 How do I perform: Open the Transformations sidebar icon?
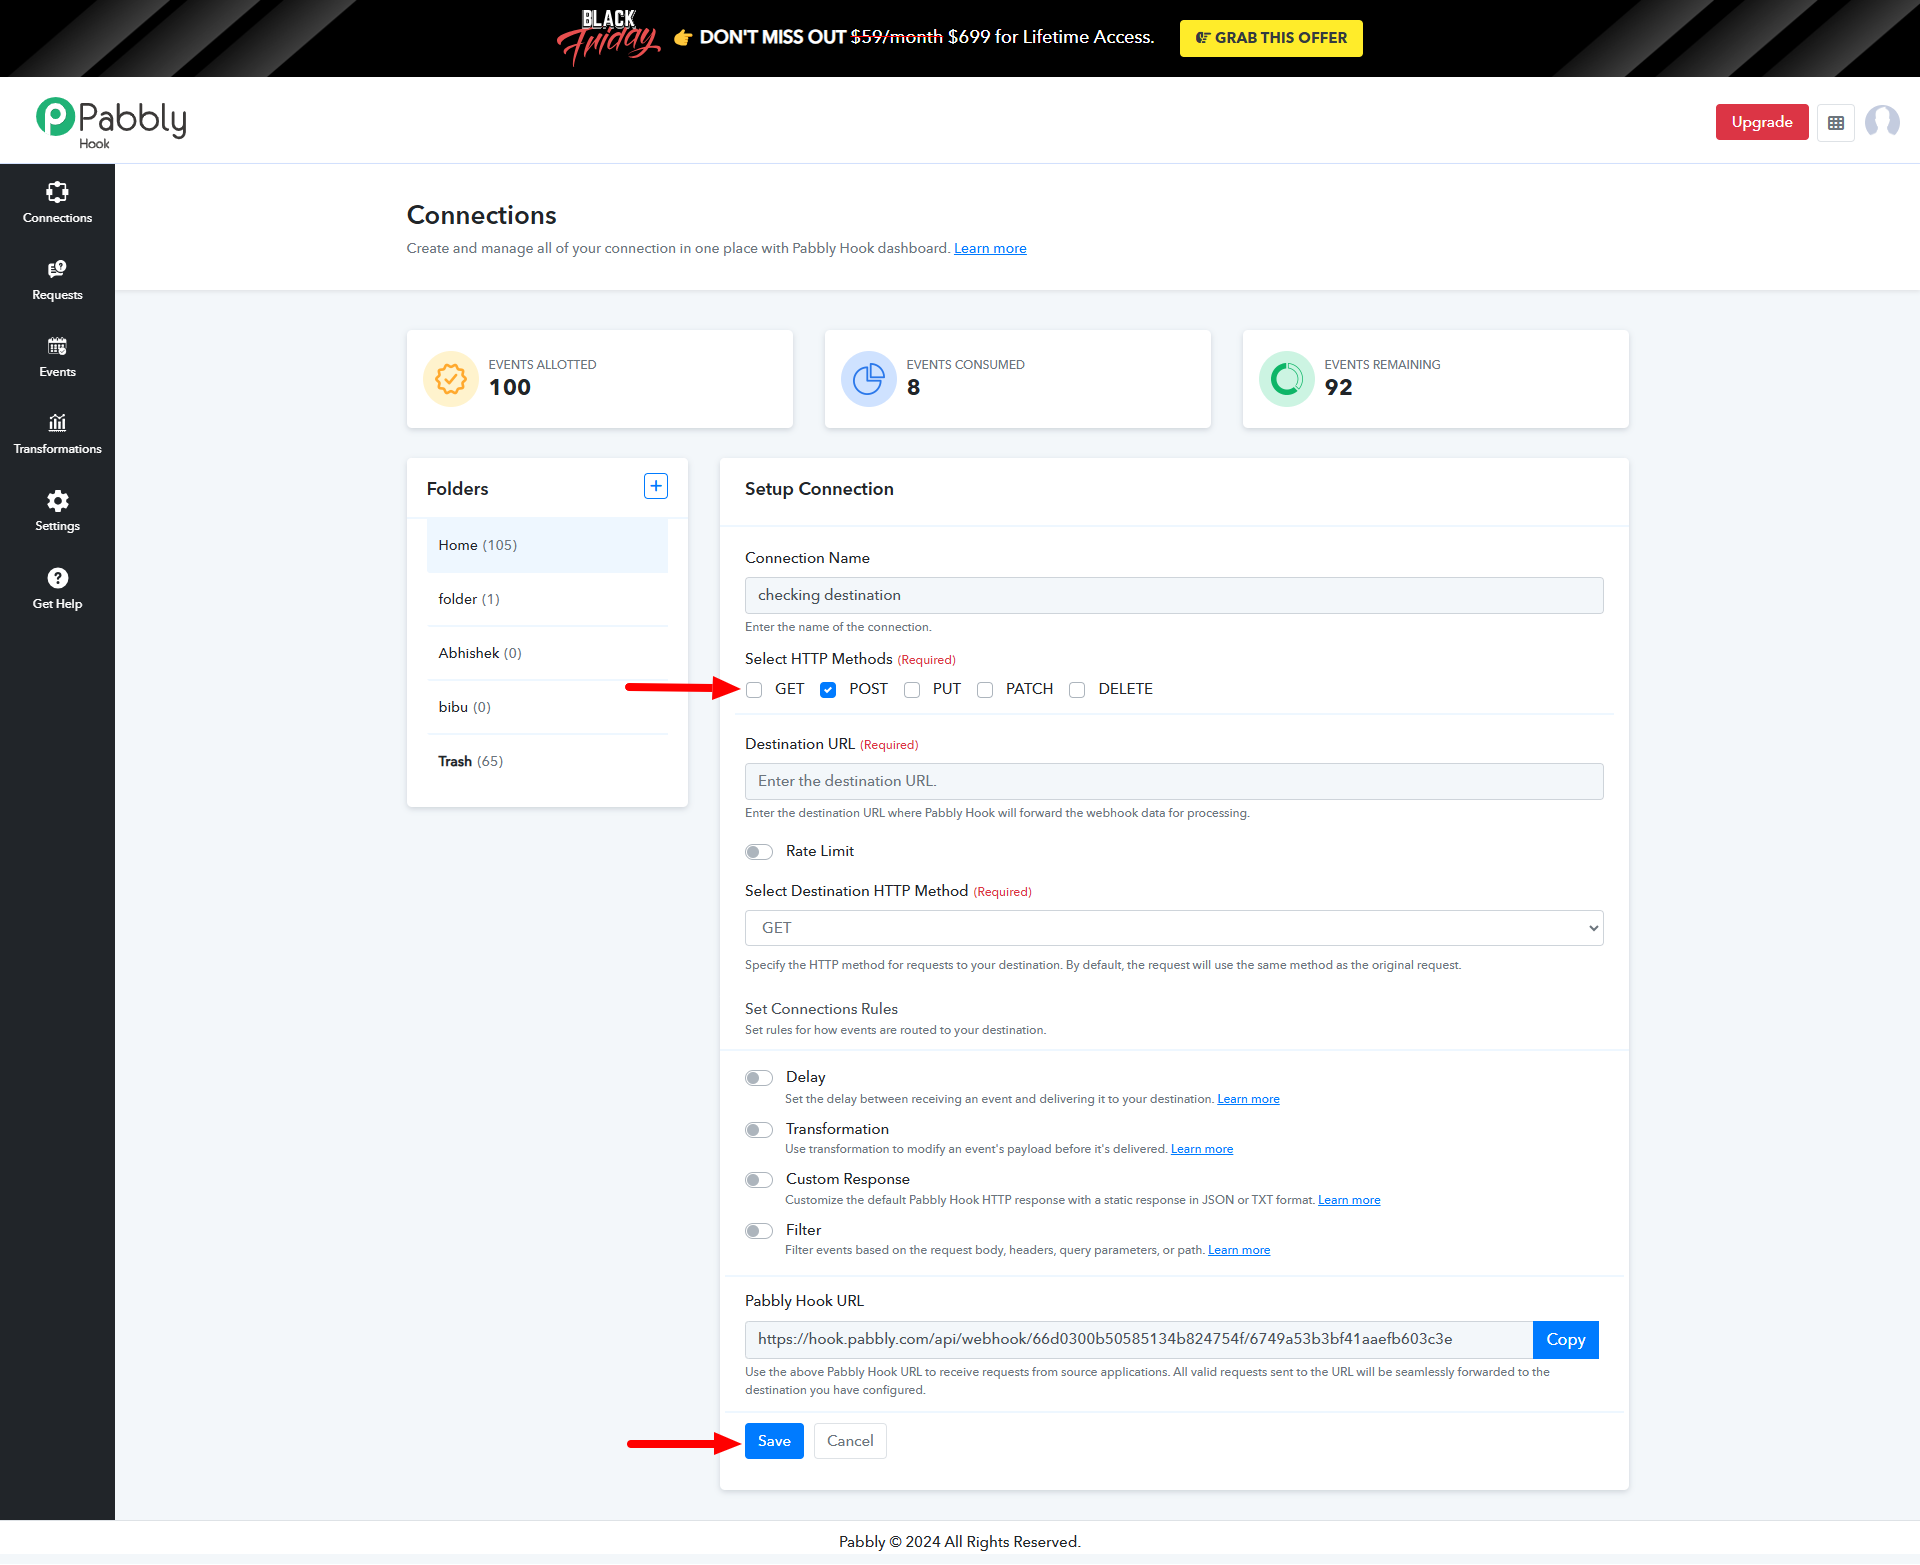point(57,423)
